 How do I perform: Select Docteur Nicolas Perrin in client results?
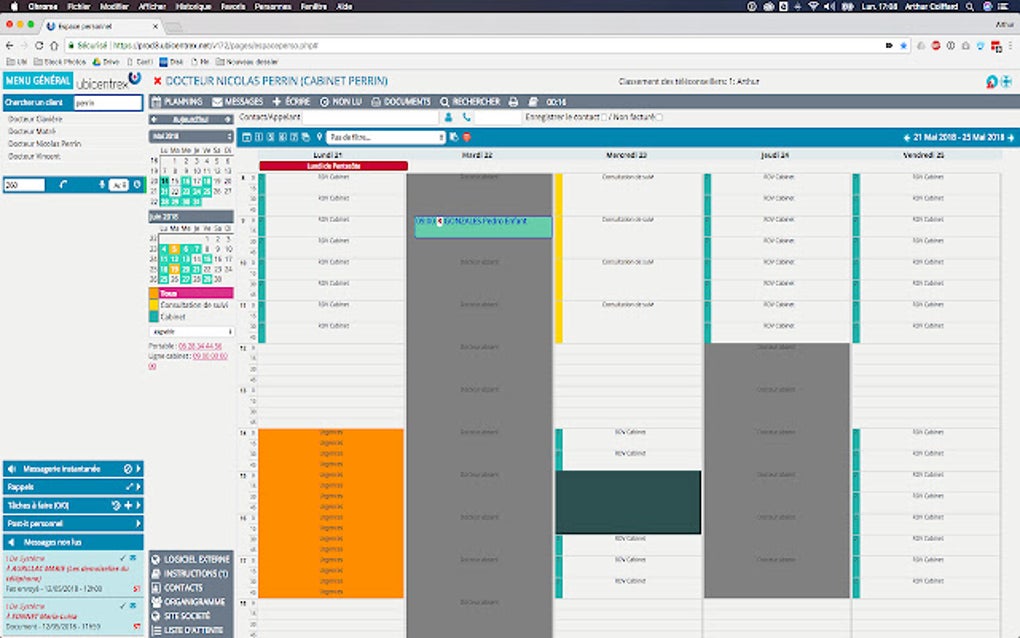[45, 144]
